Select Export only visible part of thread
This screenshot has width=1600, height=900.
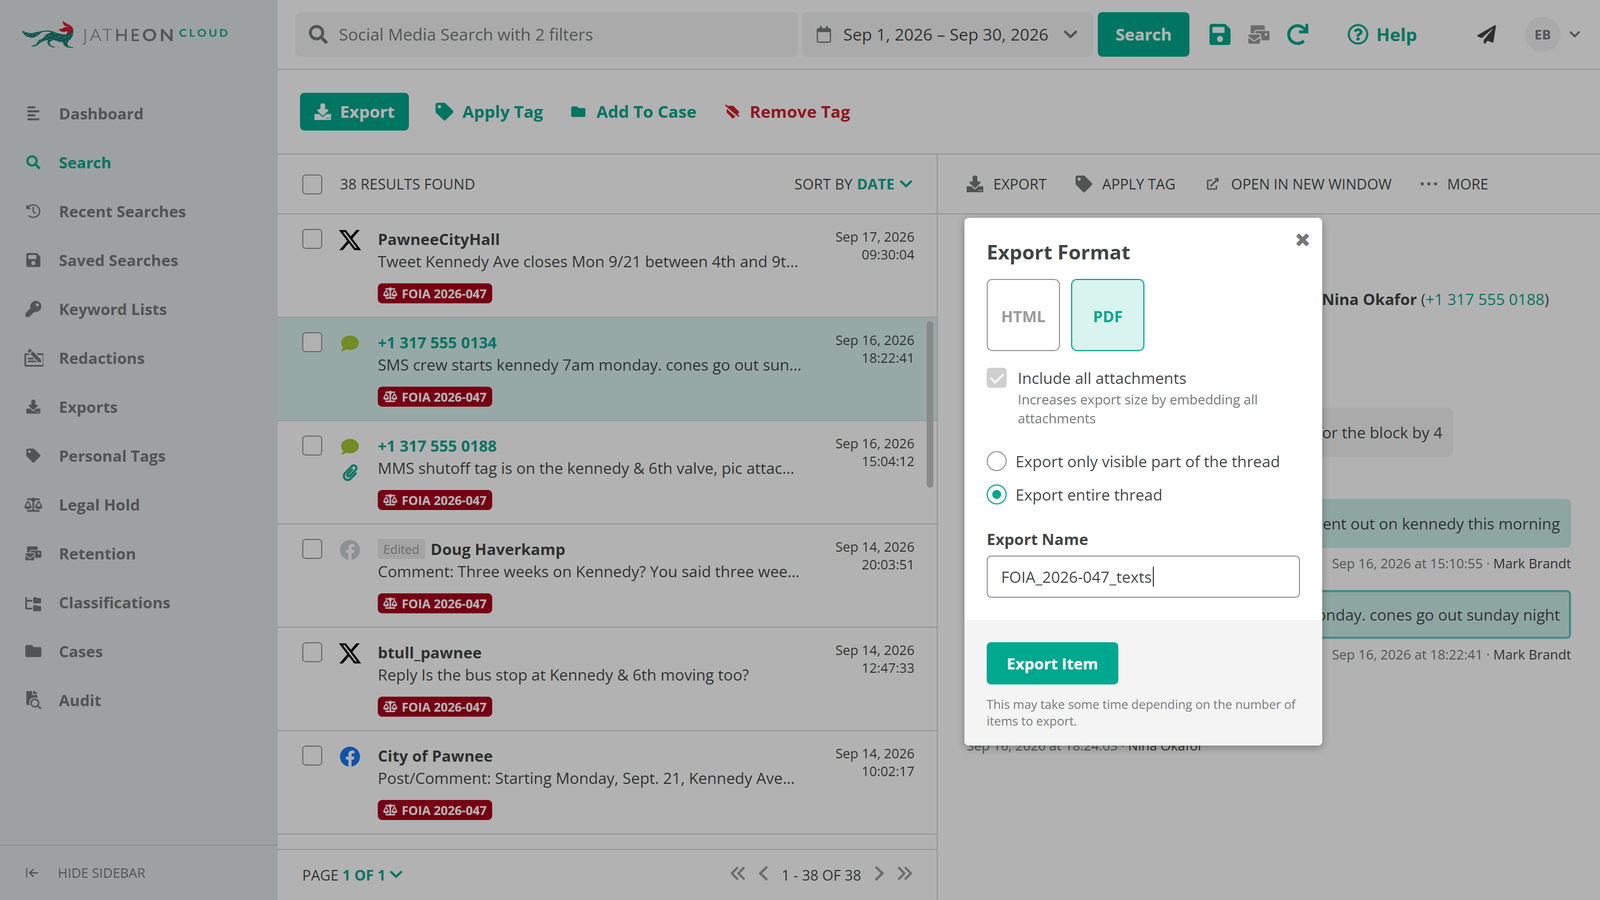point(997,461)
